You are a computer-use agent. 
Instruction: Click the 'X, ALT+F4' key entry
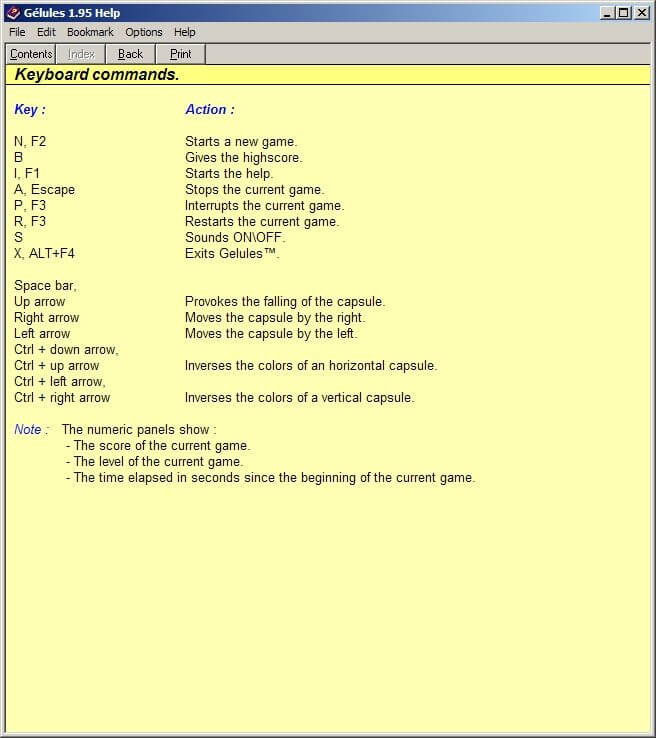point(44,253)
